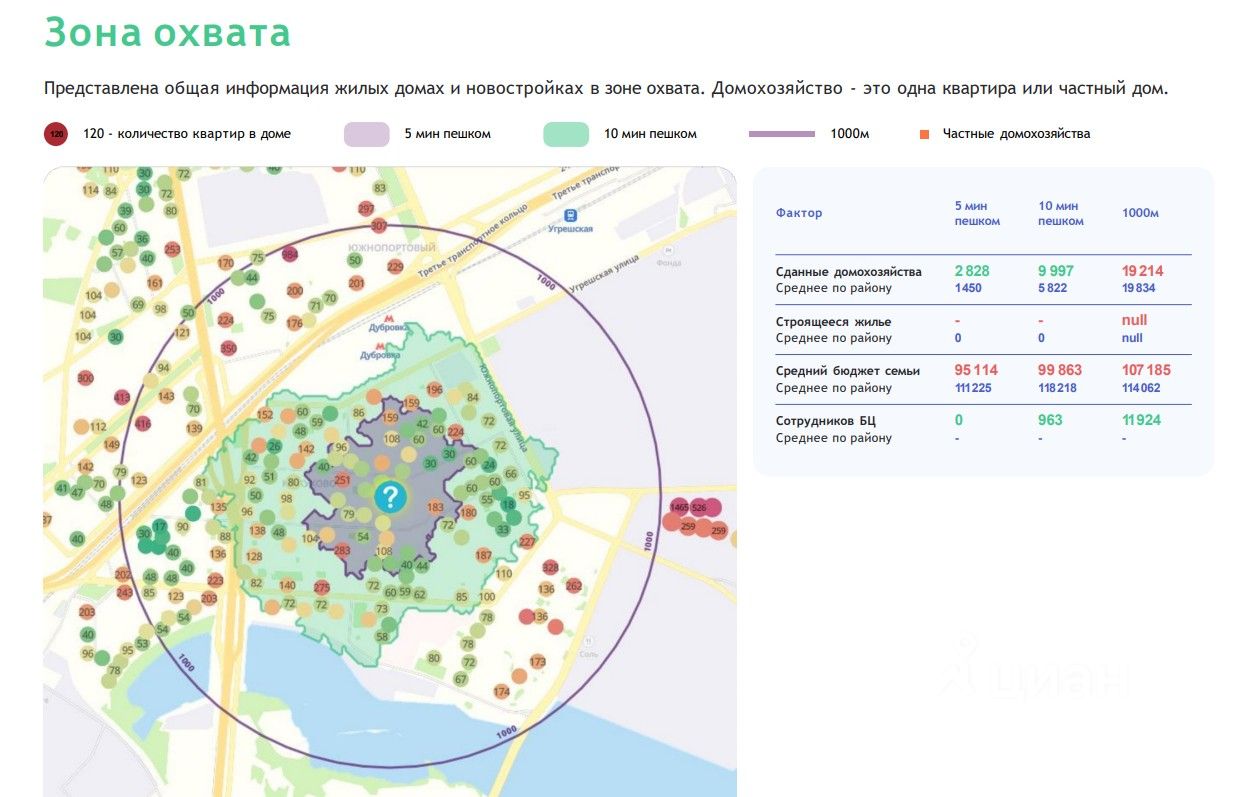This screenshot has width=1259, height=797.
Task: Click the green 10 мин пешком swatch
Action: pos(566,134)
